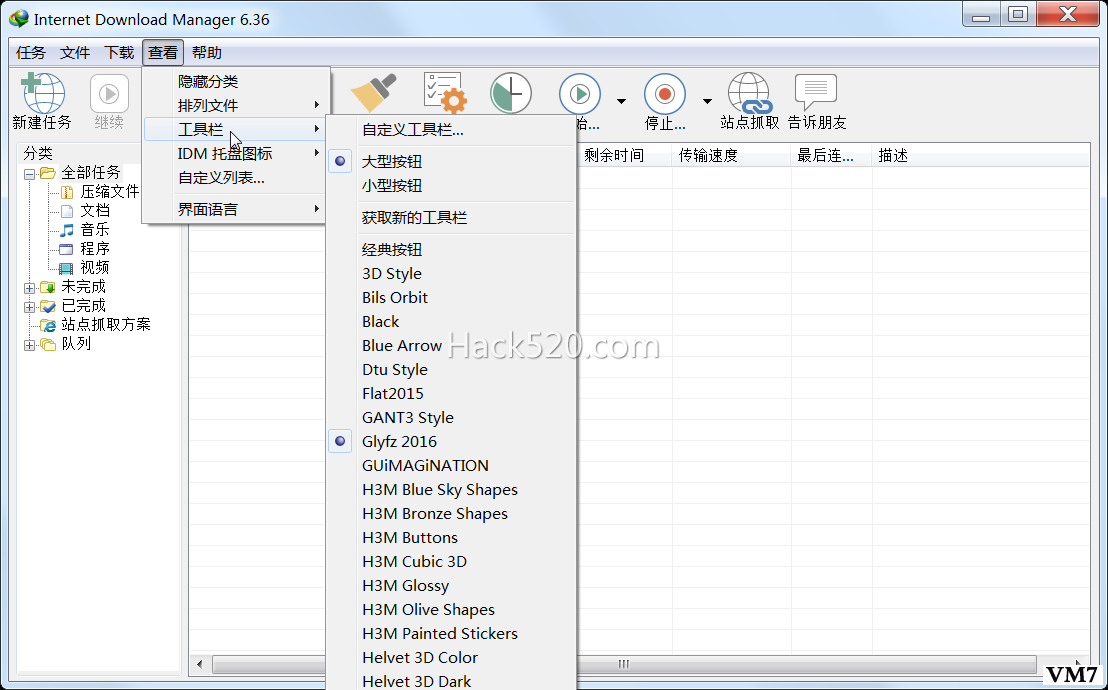Open the site grabber icon (站点抓取)
Viewport: 1108px width, 690px height.
(x=749, y=93)
